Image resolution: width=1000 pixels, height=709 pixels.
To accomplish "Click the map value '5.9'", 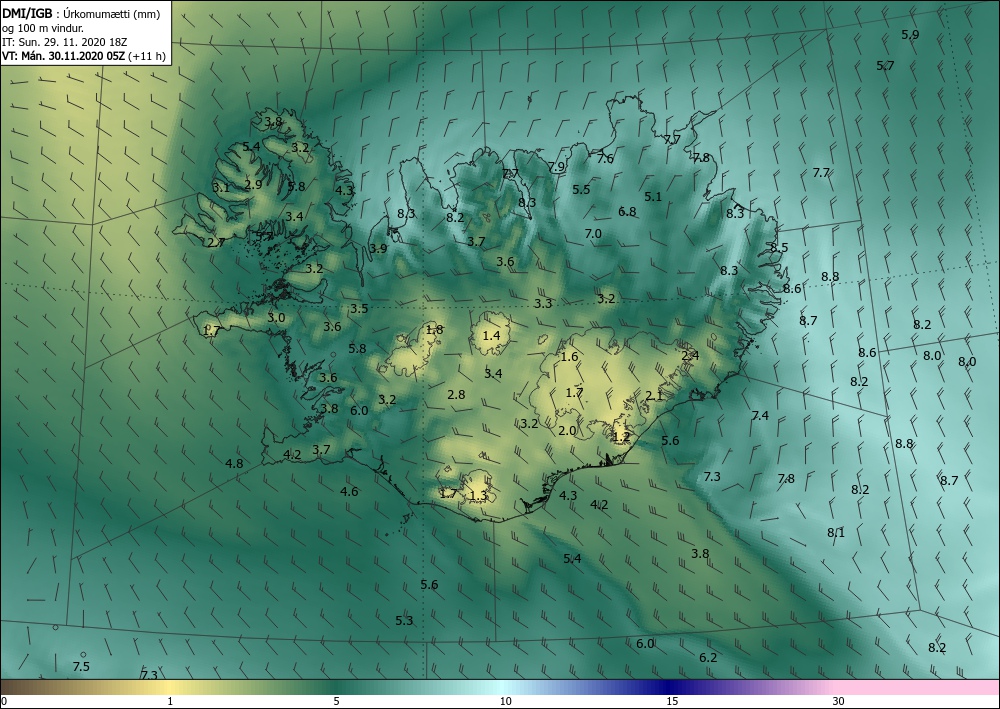I will [910, 35].
